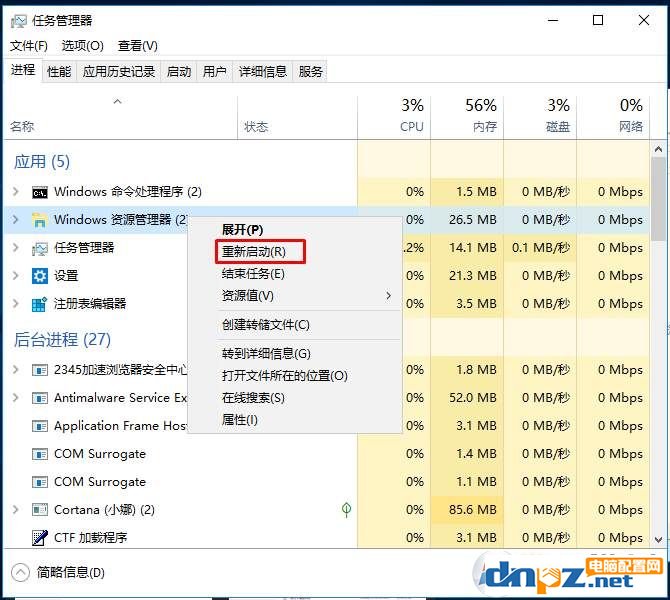
Task: Choose 打开文件所在的位置(O) menu entry
Action: (295, 376)
